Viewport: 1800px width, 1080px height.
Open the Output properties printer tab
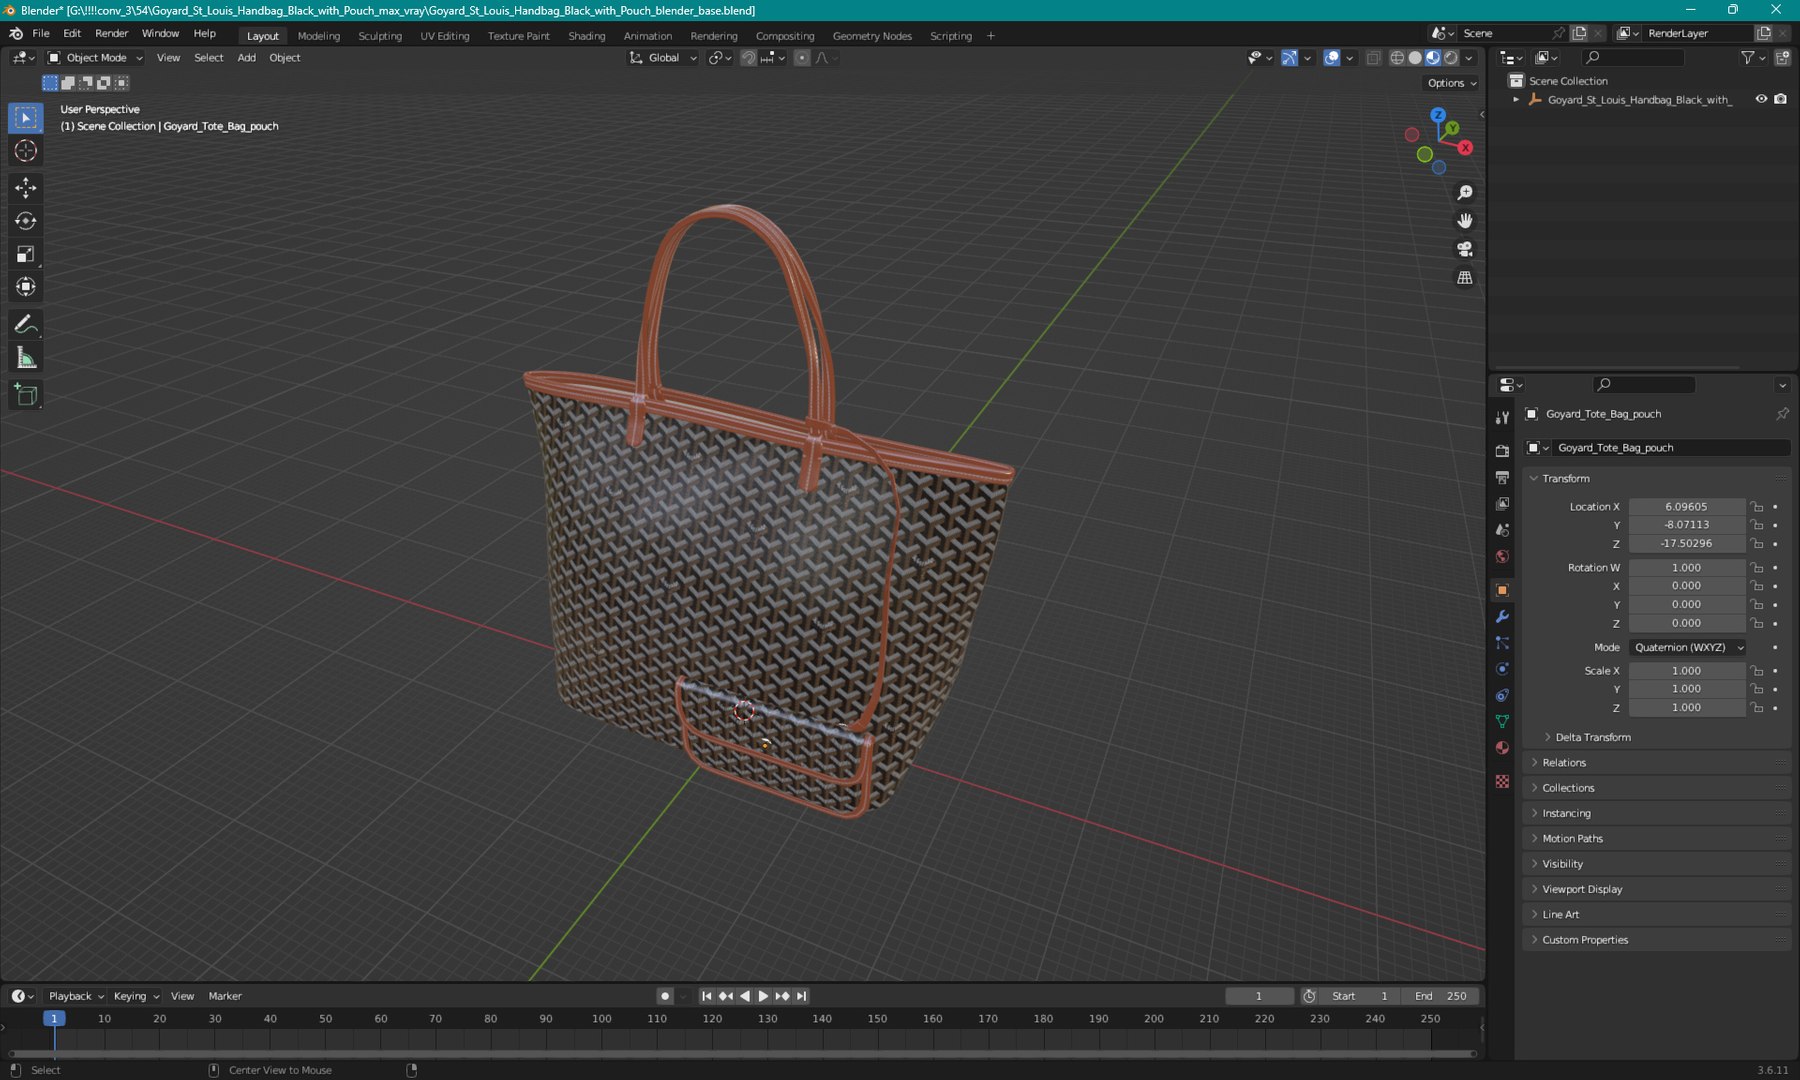[x=1502, y=478]
